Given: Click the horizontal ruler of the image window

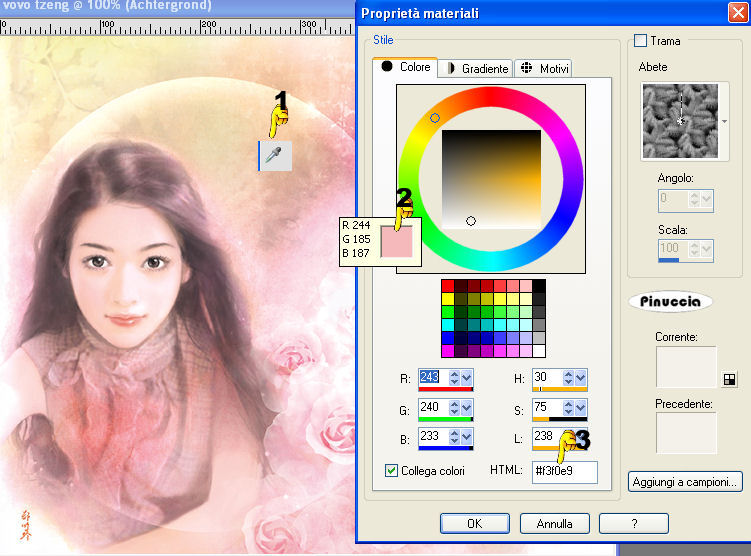Looking at the screenshot, I should click(177, 27).
